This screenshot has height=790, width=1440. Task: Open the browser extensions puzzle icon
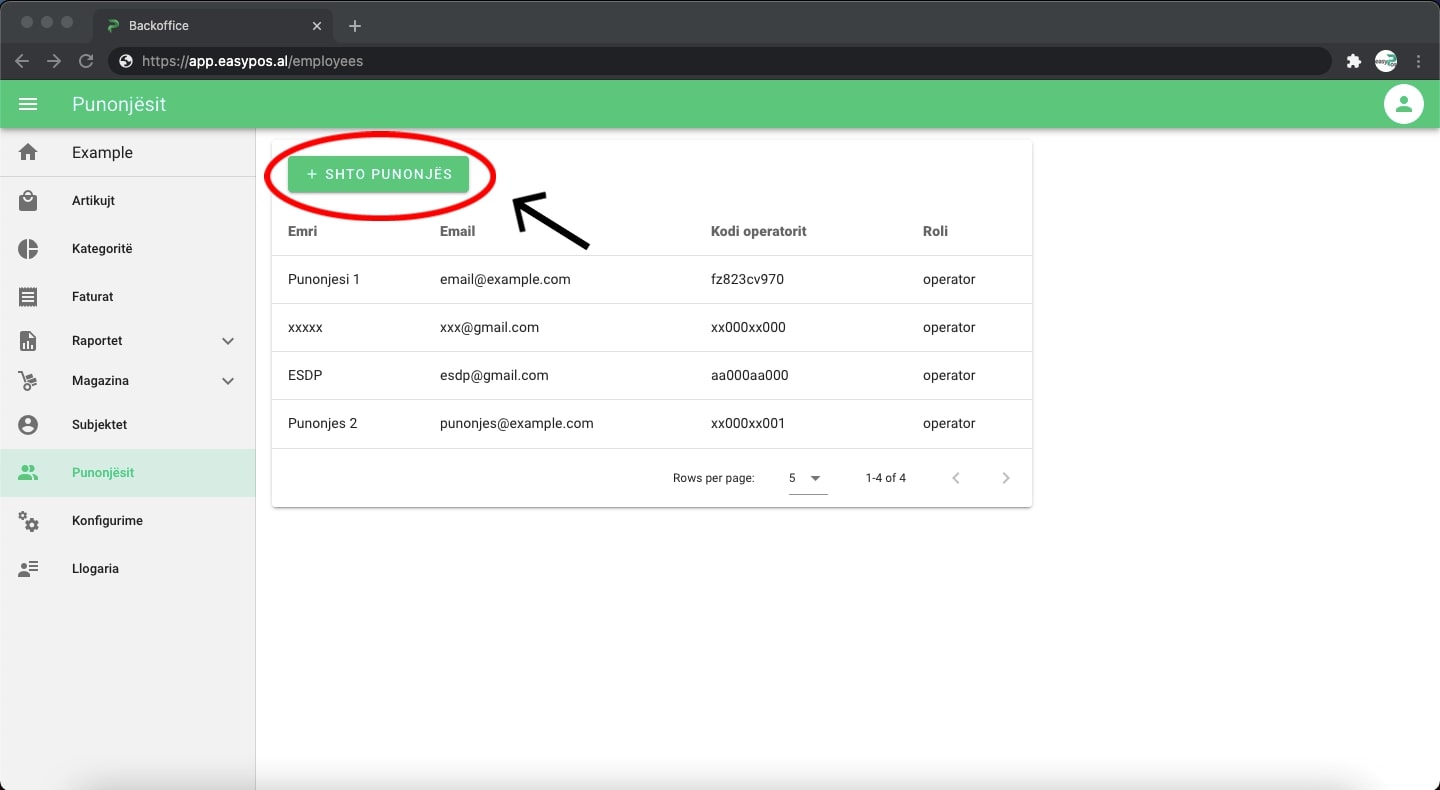[x=1354, y=61]
